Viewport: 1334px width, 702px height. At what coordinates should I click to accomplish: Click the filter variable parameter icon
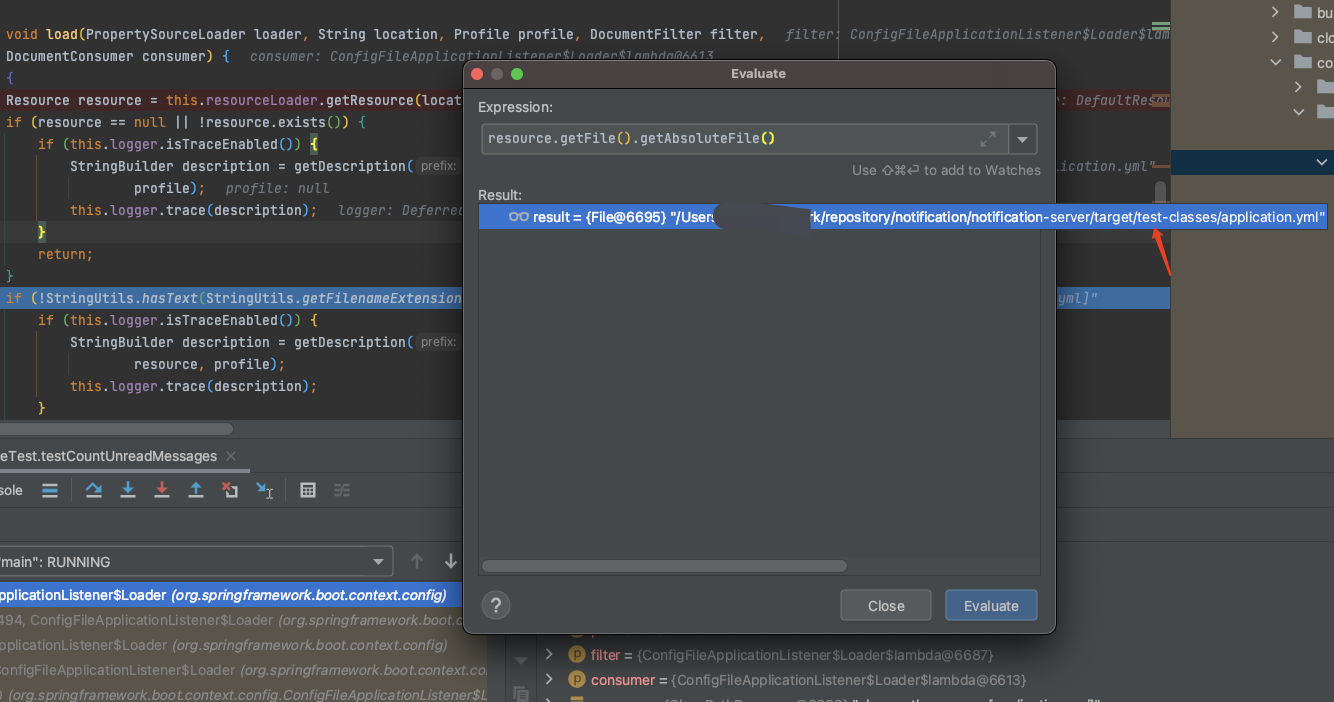pyautogui.click(x=576, y=655)
